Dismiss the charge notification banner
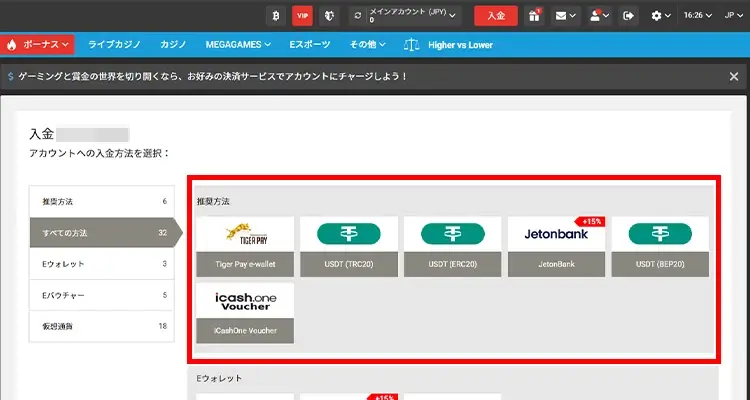The height and width of the screenshot is (400, 750). coord(734,77)
